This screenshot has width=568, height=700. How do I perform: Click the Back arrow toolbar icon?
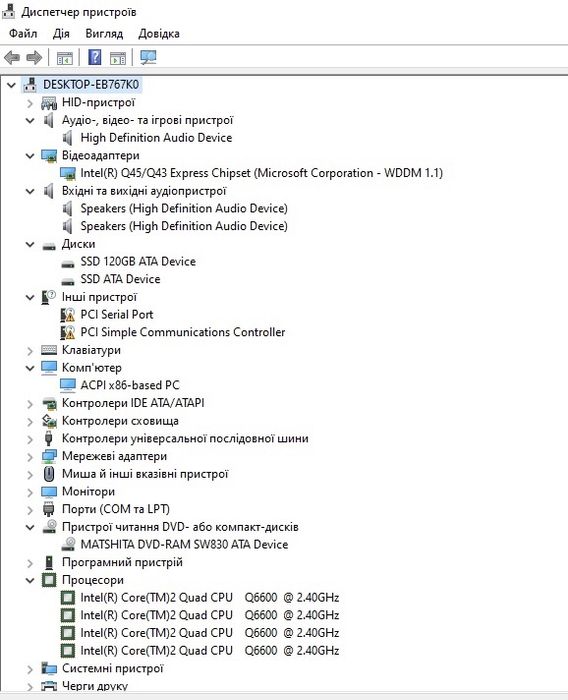(x=12, y=58)
